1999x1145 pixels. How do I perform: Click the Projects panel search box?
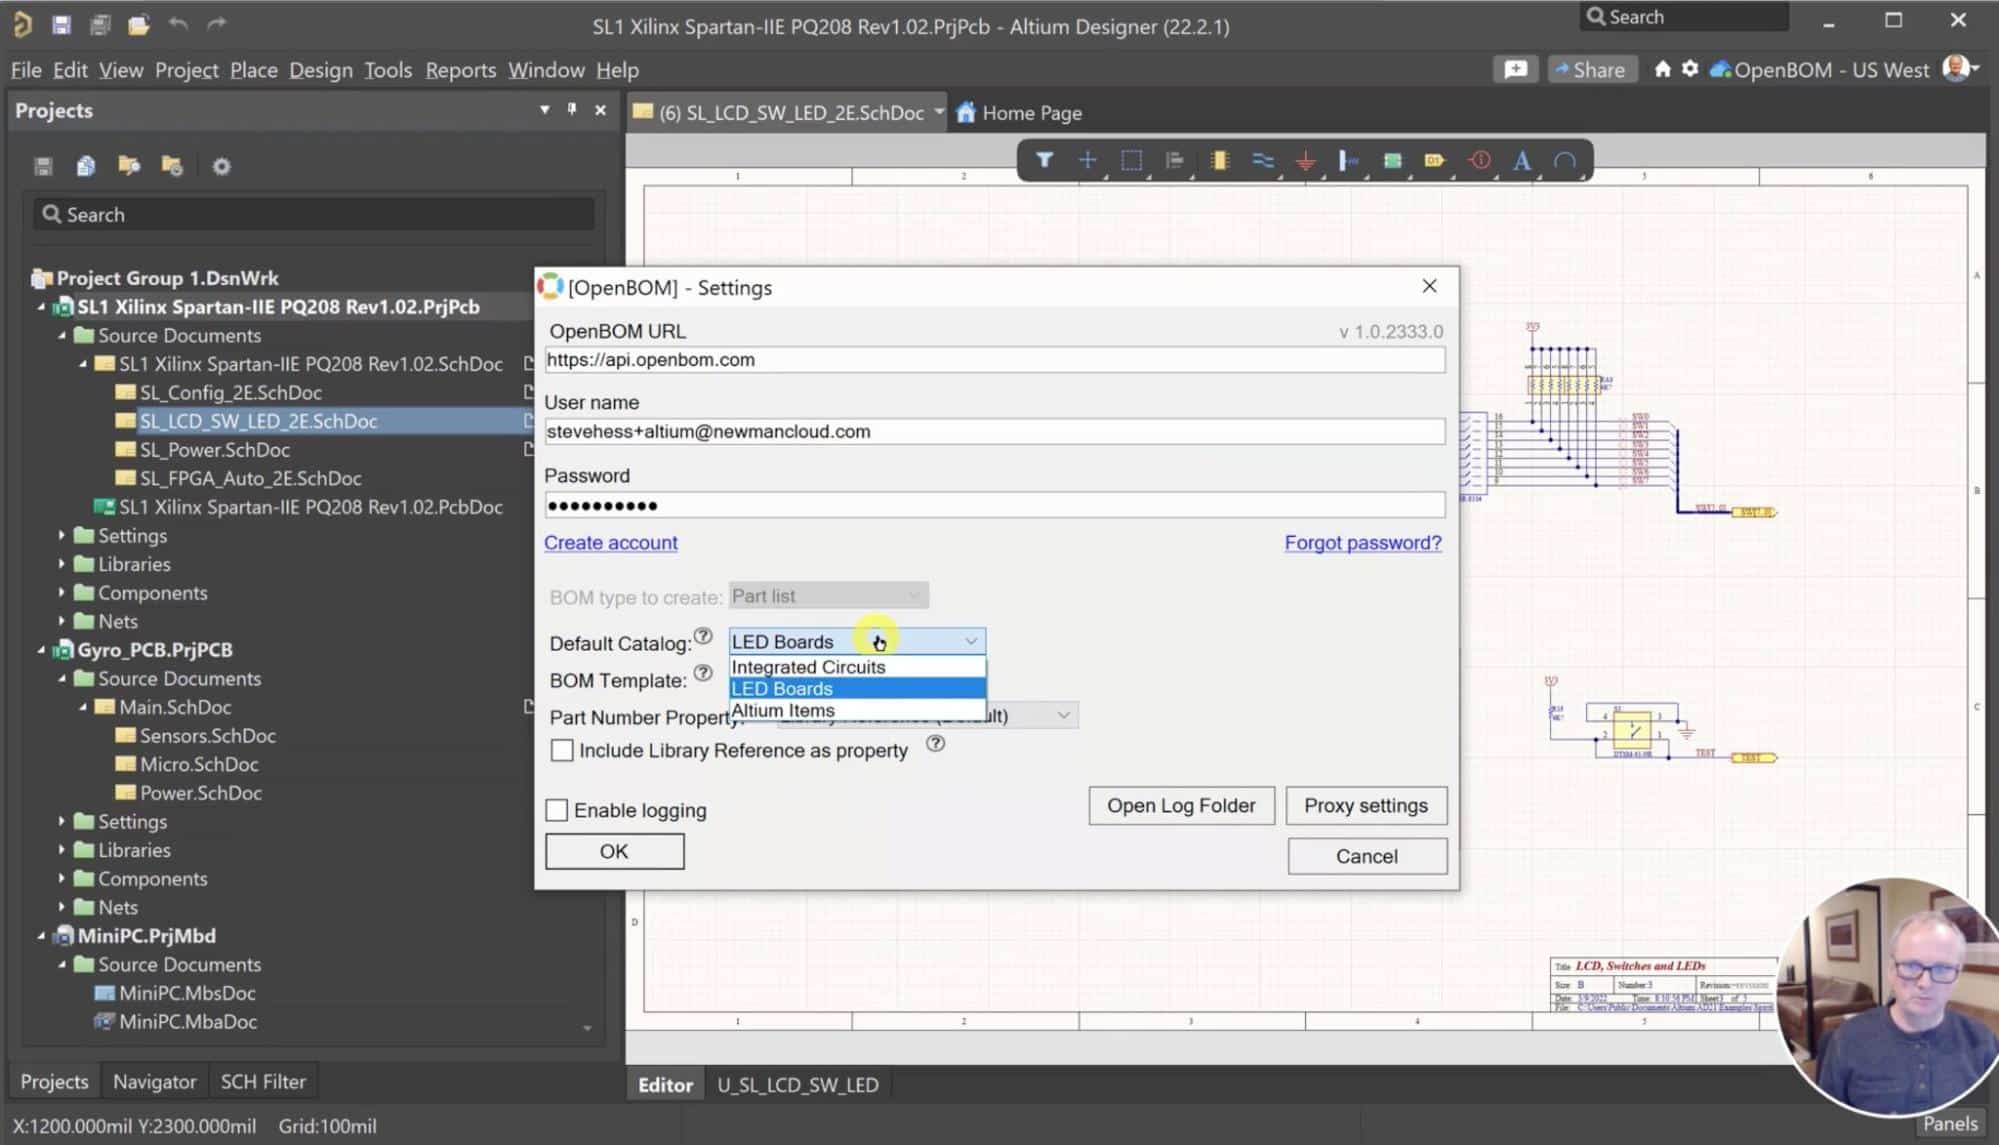[x=313, y=214]
